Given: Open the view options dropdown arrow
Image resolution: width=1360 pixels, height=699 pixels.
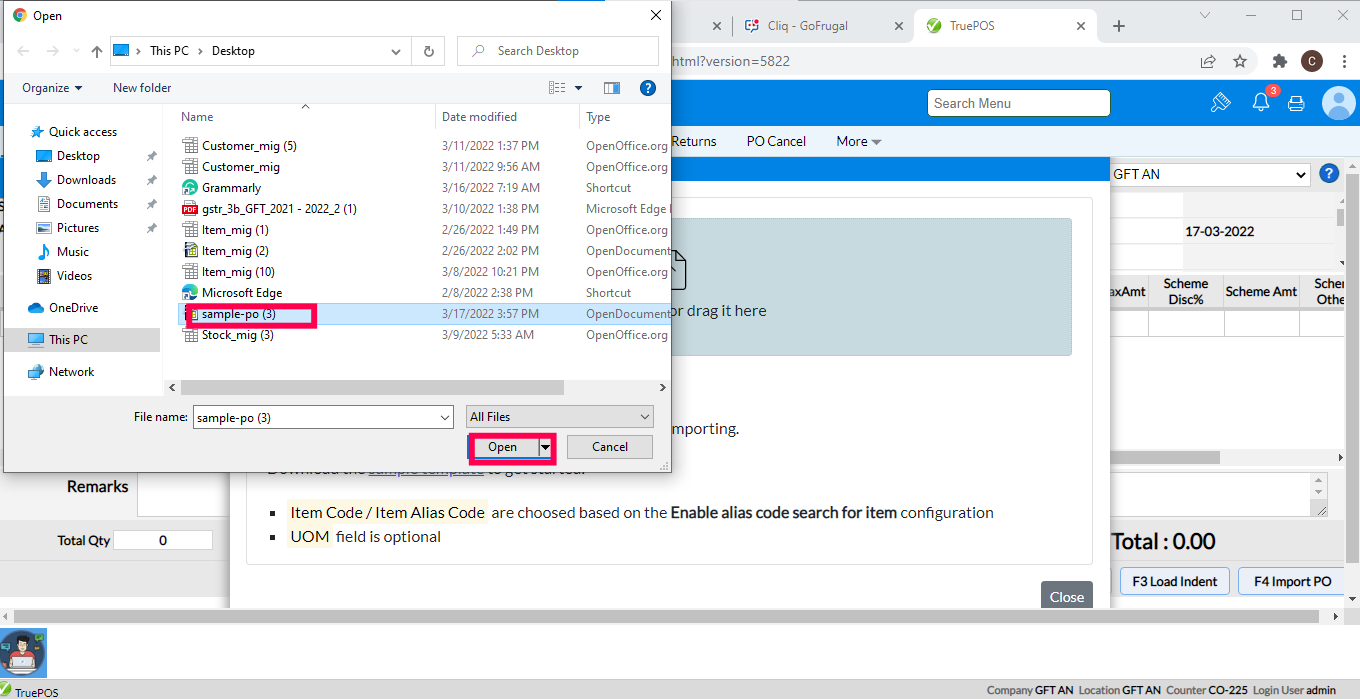Looking at the screenshot, I should (578, 88).
